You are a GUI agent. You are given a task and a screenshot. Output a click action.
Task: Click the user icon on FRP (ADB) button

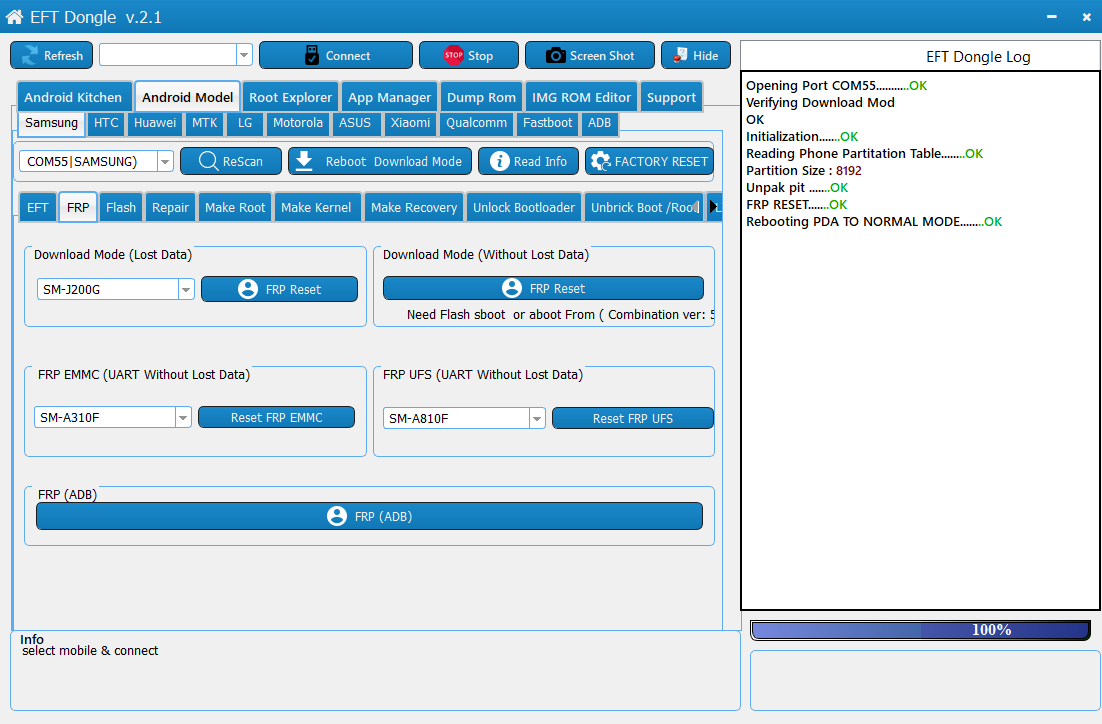(337, 516)
